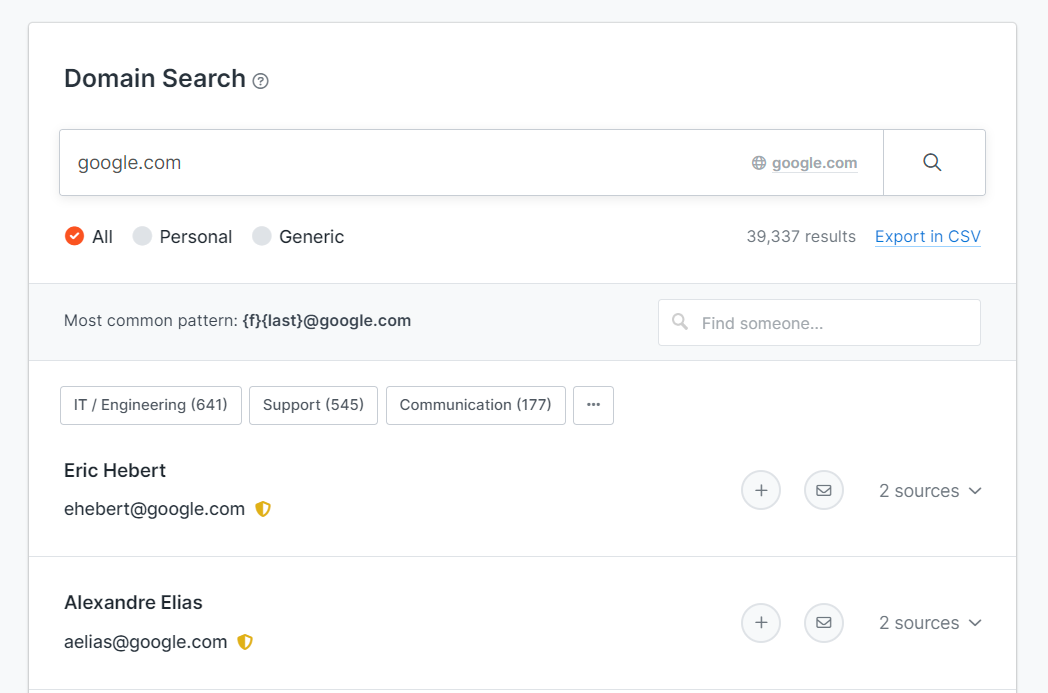Click the envelope icon for Eric Hebert
This screenshot has width=1048, height=693.
tap(824, 491)
